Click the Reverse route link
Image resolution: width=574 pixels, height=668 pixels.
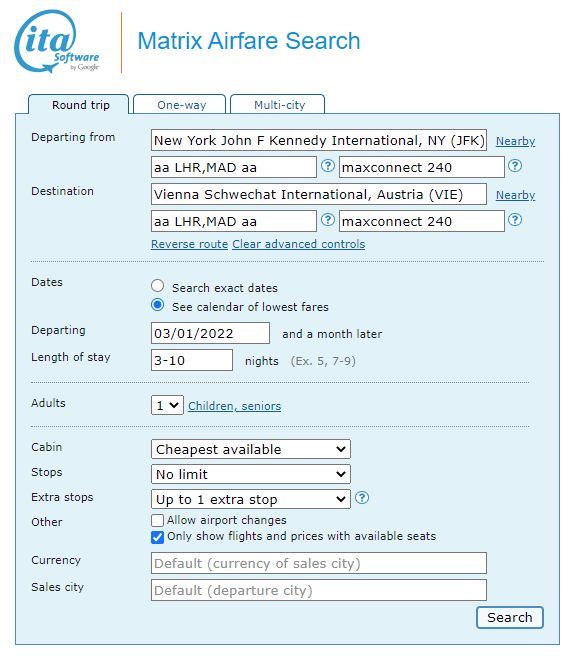pyautogui.click(x=190, y=244)
